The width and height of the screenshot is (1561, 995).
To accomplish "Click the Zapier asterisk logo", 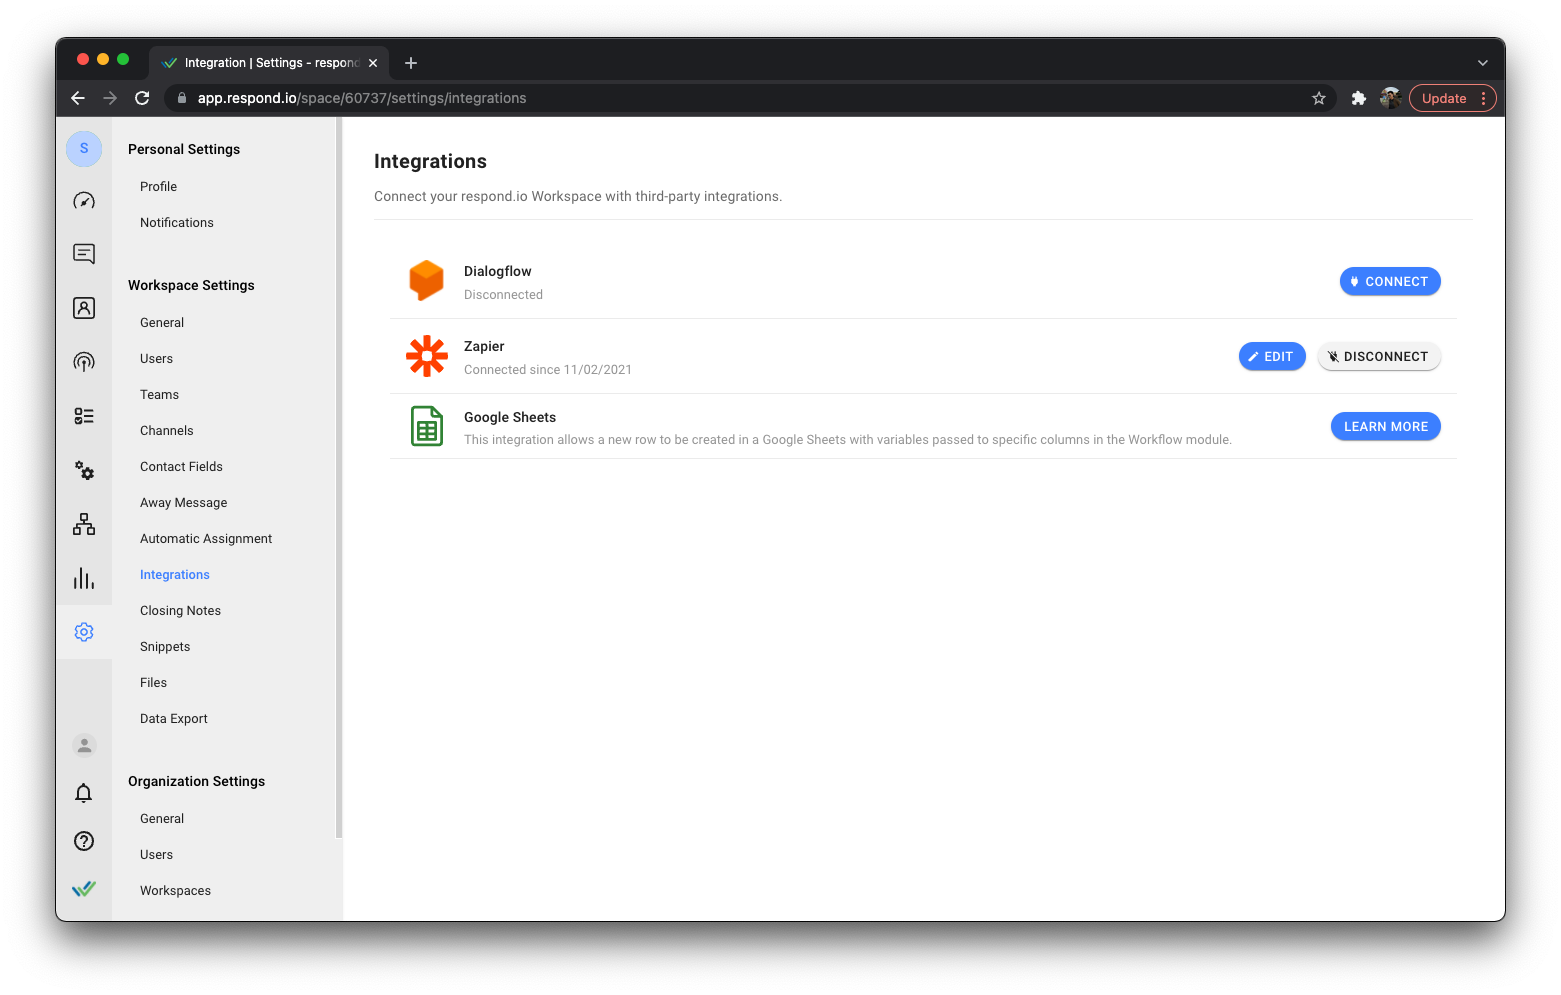I will tap(427, 356).
